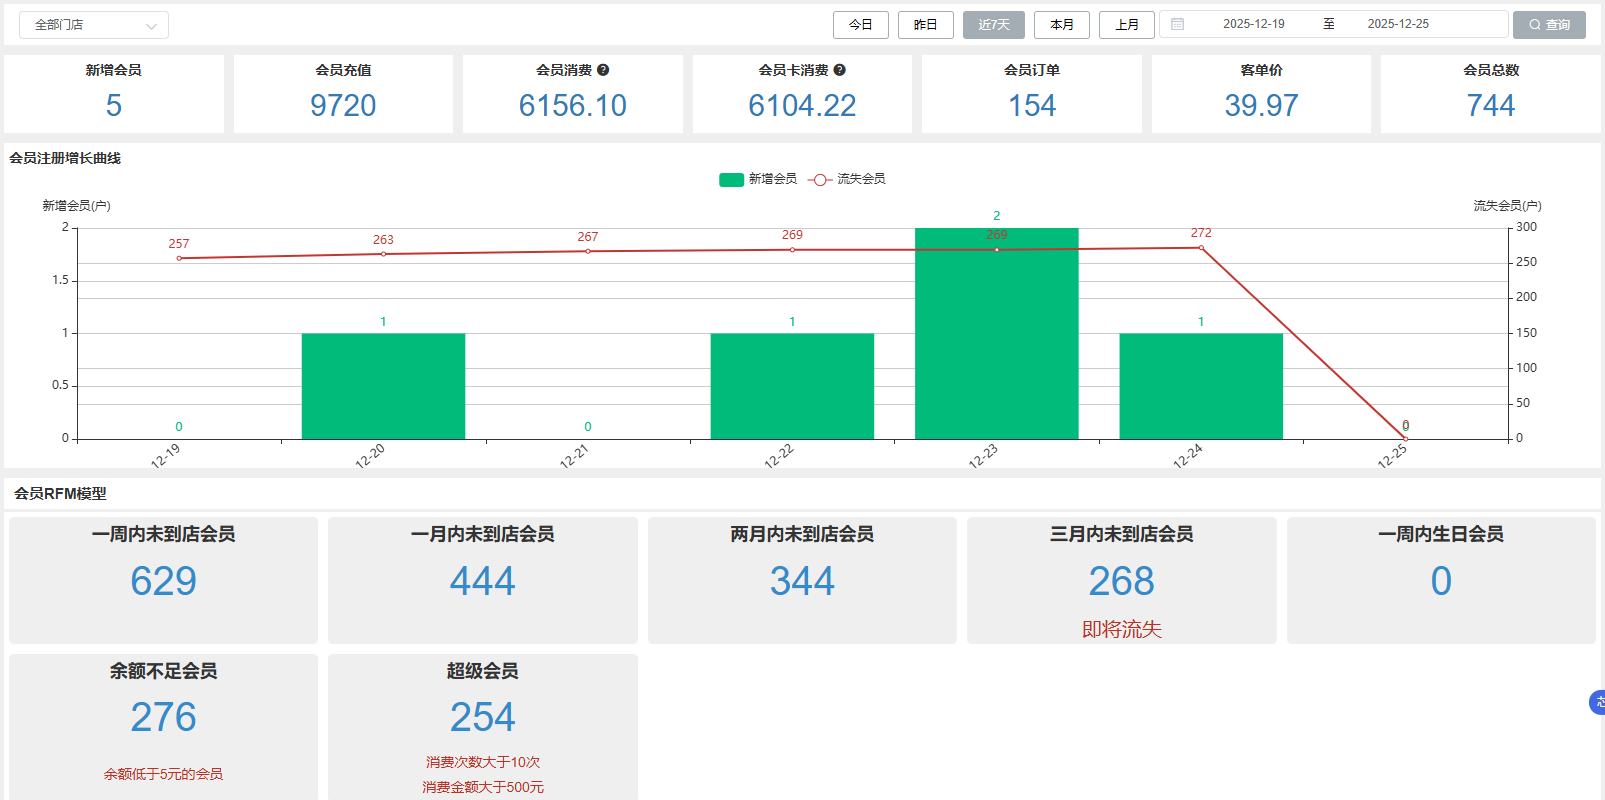Image resolution: width=1605 pixels, height=800 pixels.
Task: Click the 客单价 value 39.97
Action: pyautogui.click(x=1261, y=105)
